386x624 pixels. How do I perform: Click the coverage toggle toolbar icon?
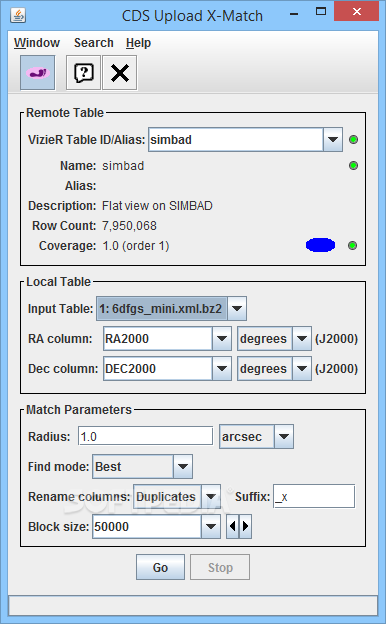coord(37,73)
